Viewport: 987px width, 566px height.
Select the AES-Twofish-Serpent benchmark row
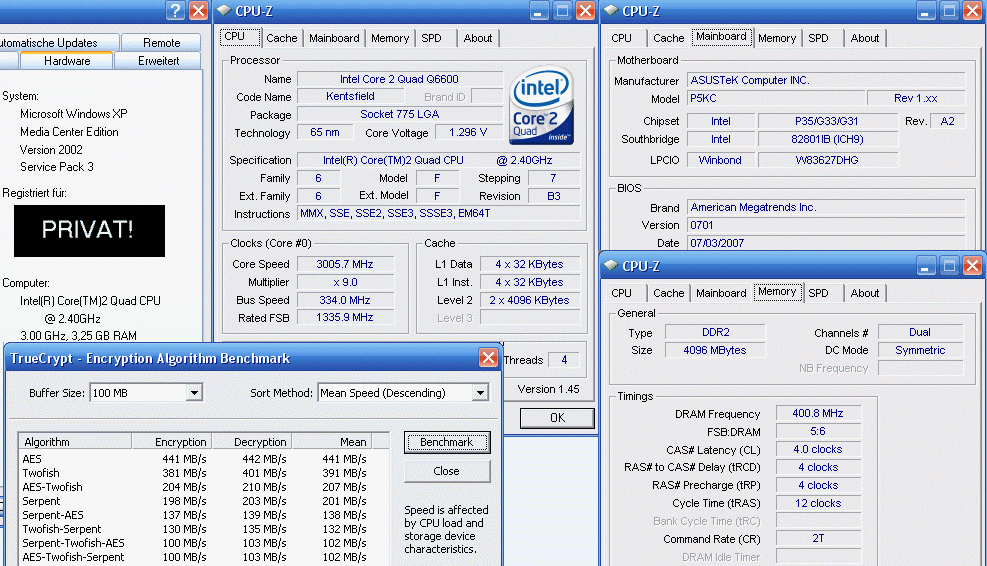pos(195,557)
